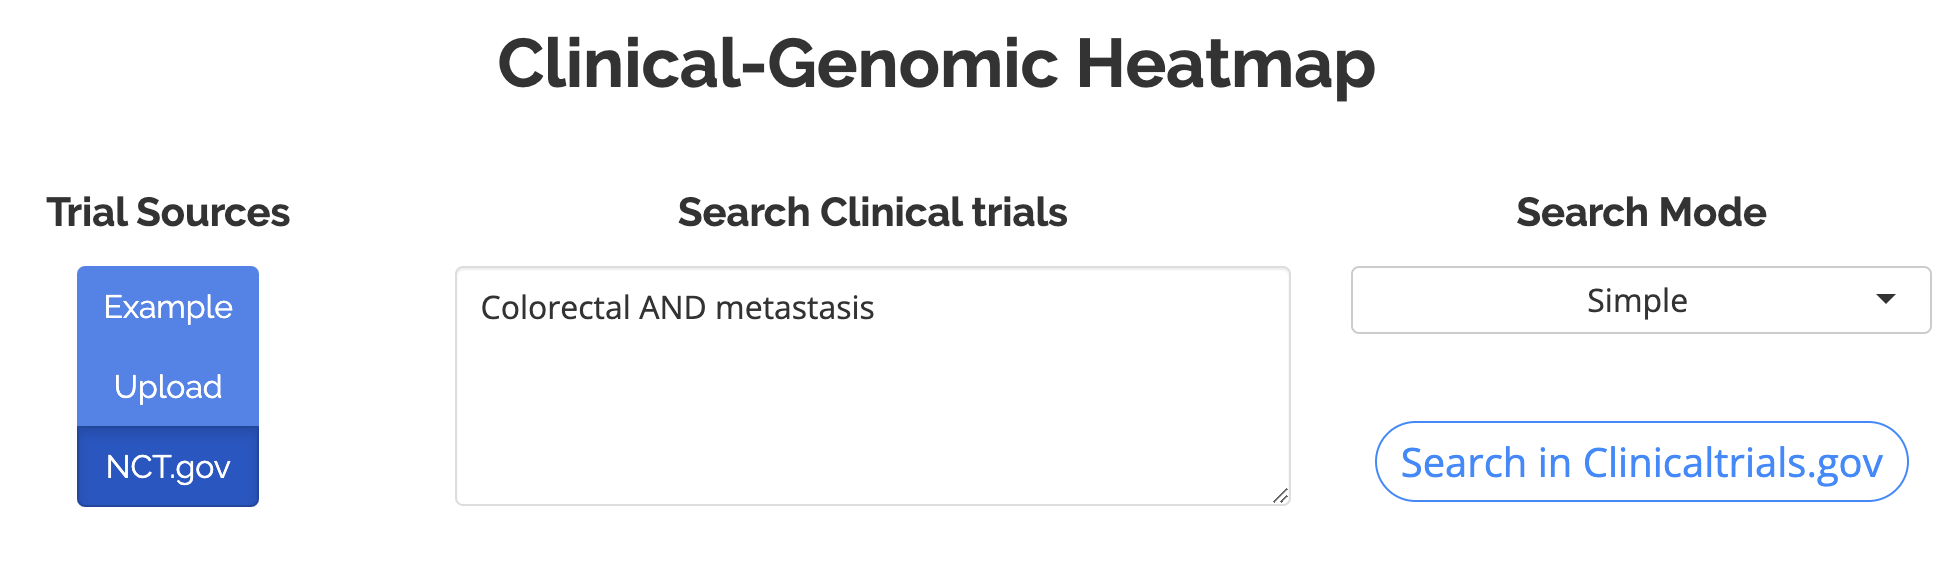
Task: Click the dropdown caret arrow beside Simple
Action: point(1886,299)
